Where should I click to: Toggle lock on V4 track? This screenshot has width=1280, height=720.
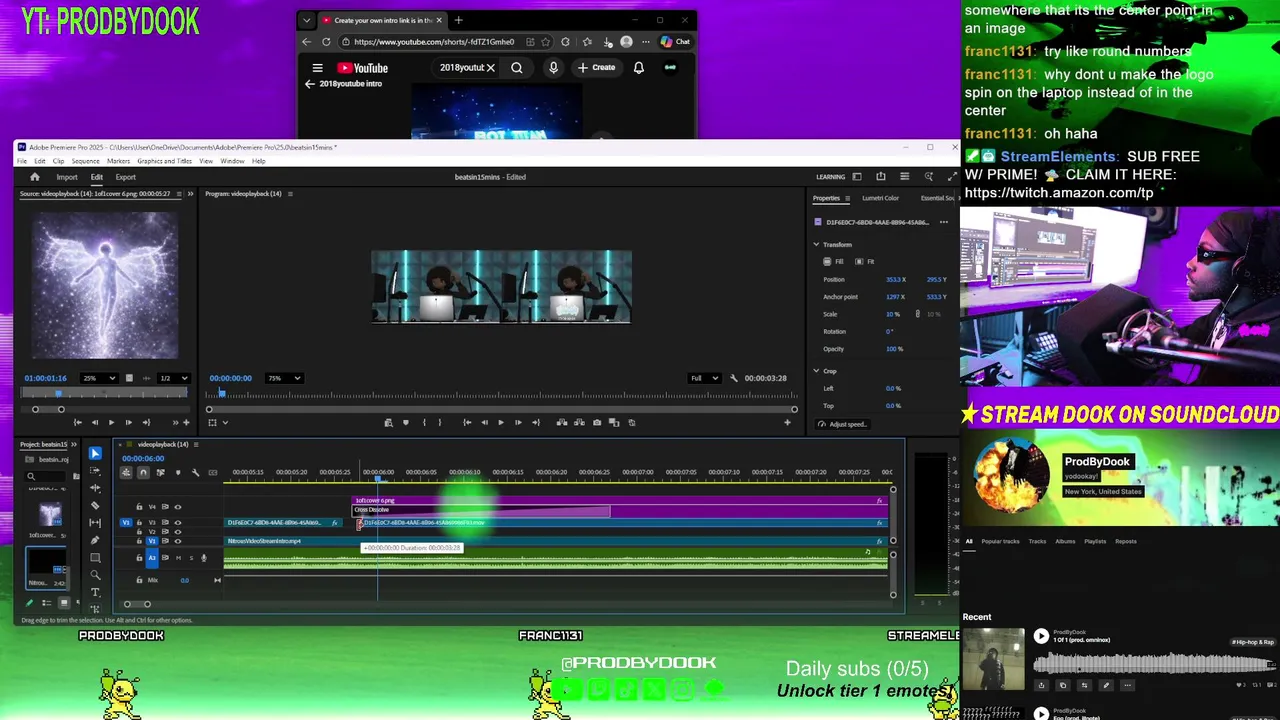[139, 506]
